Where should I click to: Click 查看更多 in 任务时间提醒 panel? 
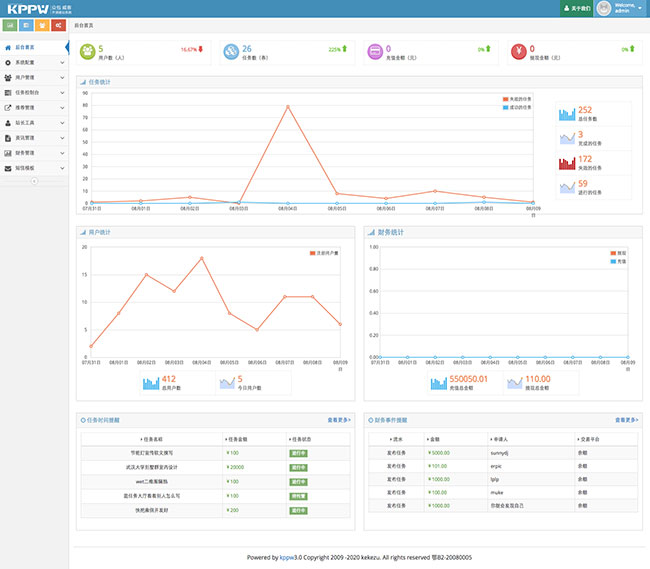pos(339,420)
